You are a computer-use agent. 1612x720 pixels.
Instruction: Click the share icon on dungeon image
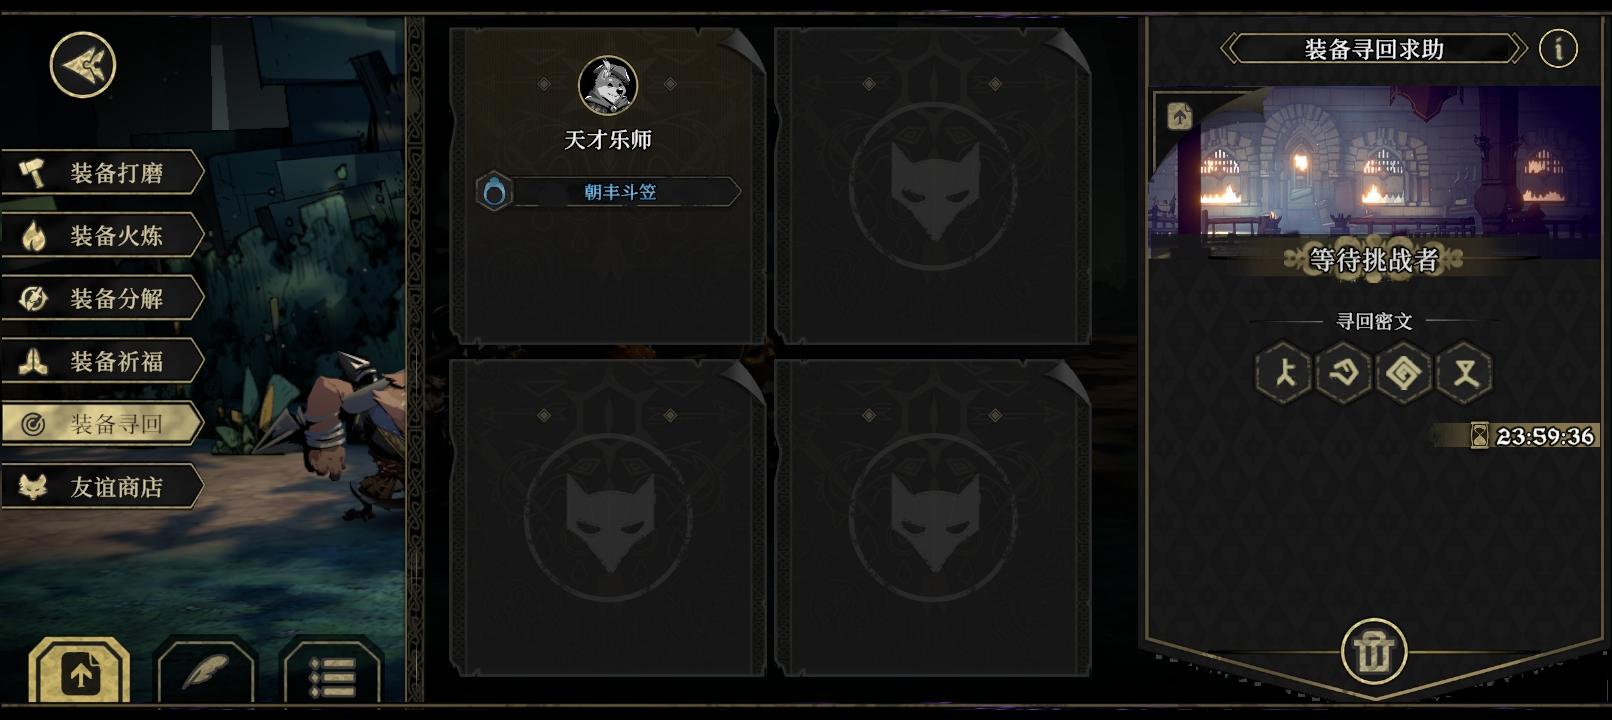(1180, 116)
